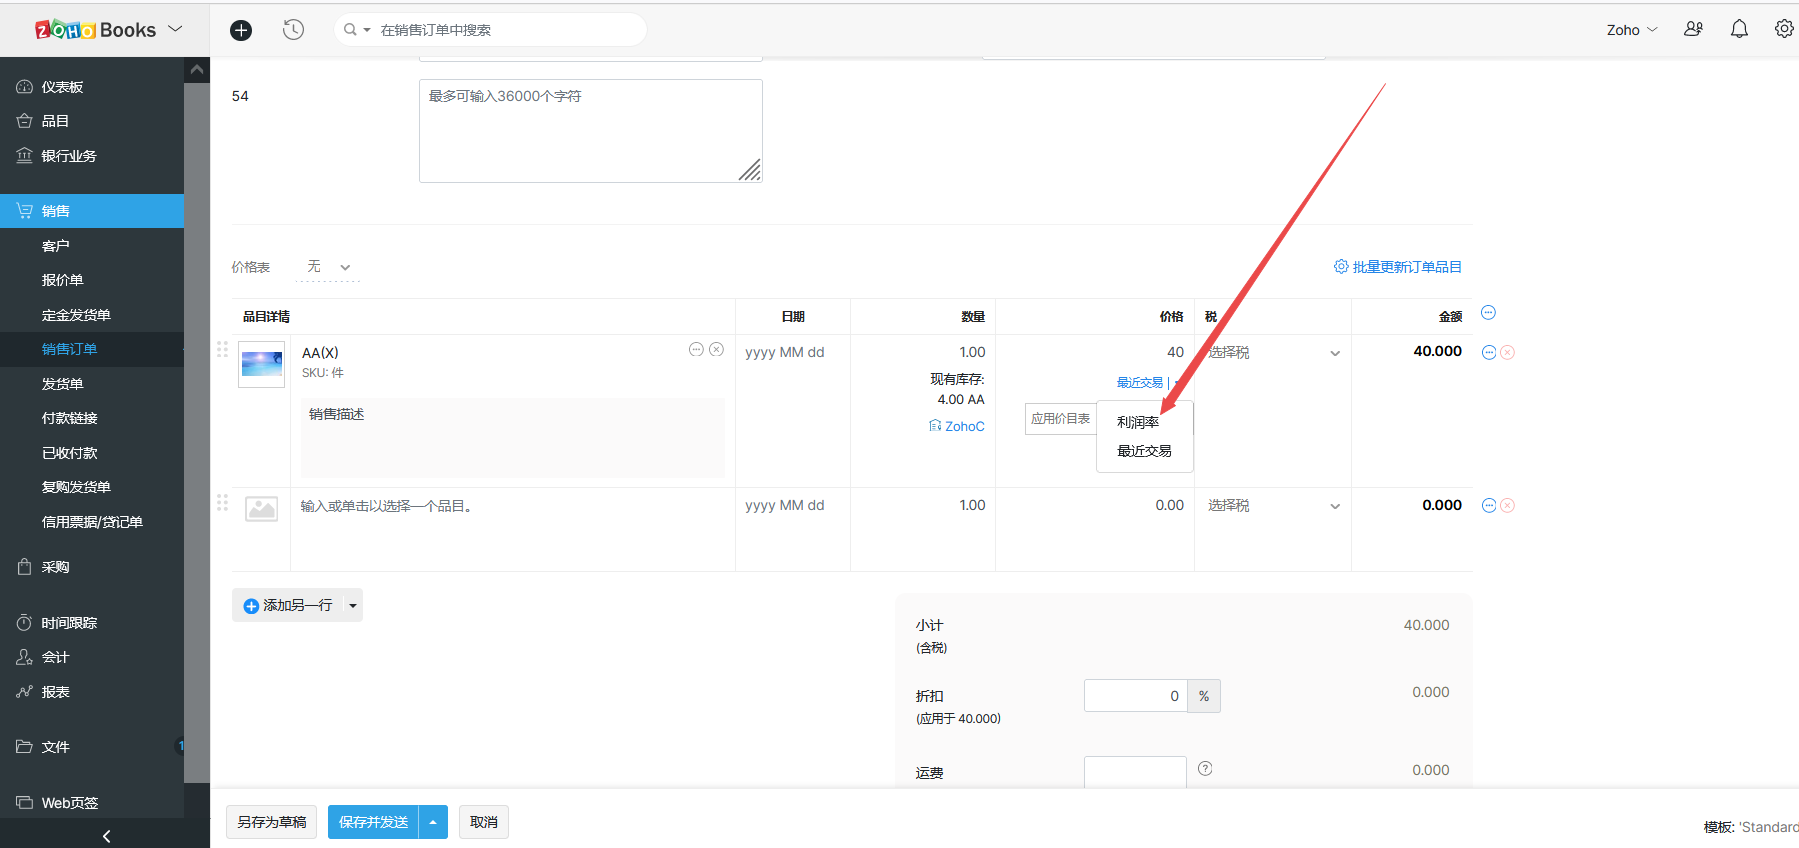Viewport: 1799px width, 848px height.
Task: Click the AA(X) row more-options icon
Action: 1488,352
